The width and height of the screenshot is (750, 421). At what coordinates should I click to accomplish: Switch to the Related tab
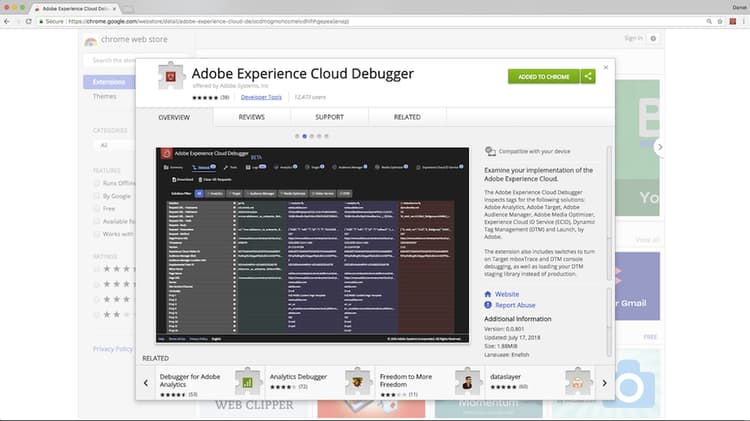407,117
